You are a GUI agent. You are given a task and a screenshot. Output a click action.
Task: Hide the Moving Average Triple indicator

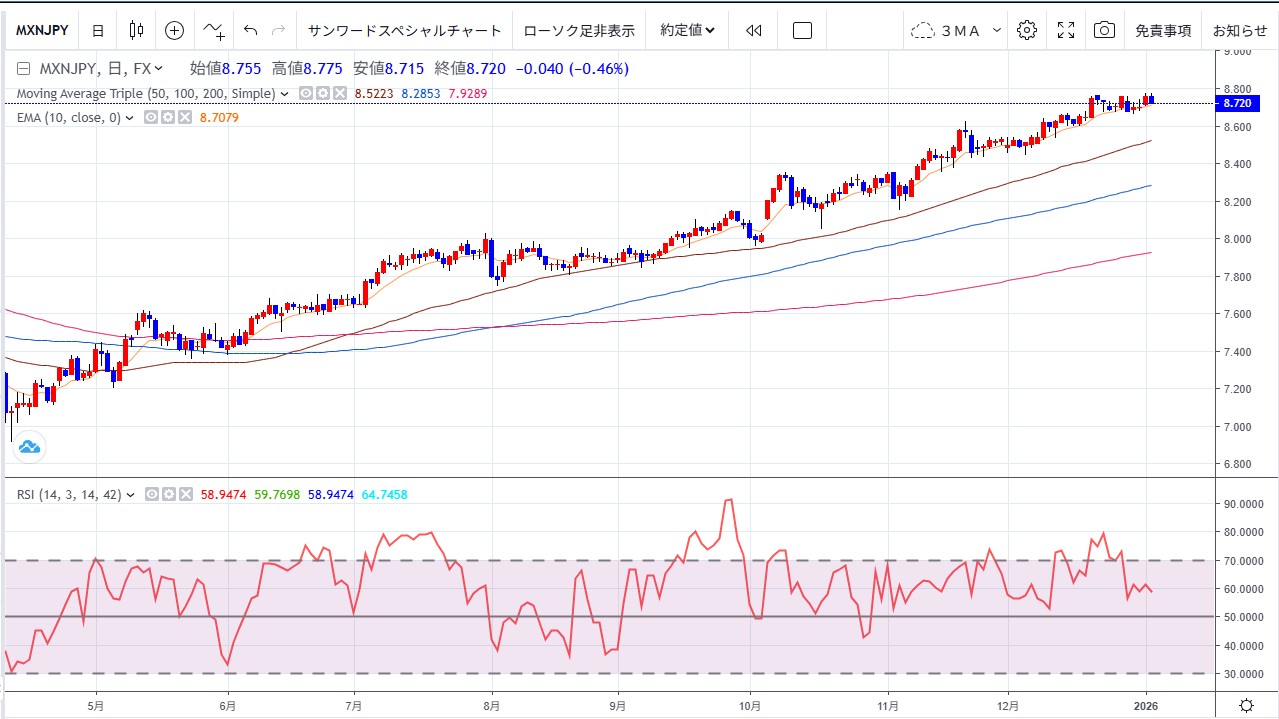[307, 94]
